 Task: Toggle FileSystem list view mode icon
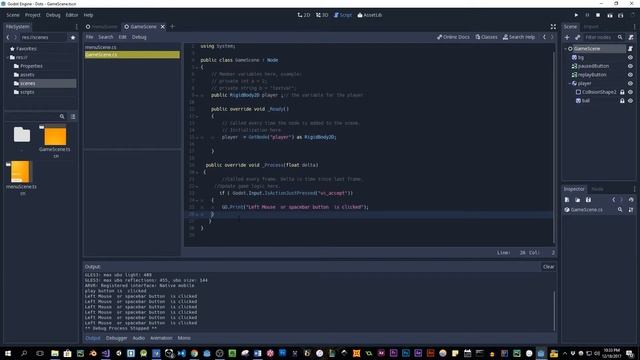click(73, 117)
